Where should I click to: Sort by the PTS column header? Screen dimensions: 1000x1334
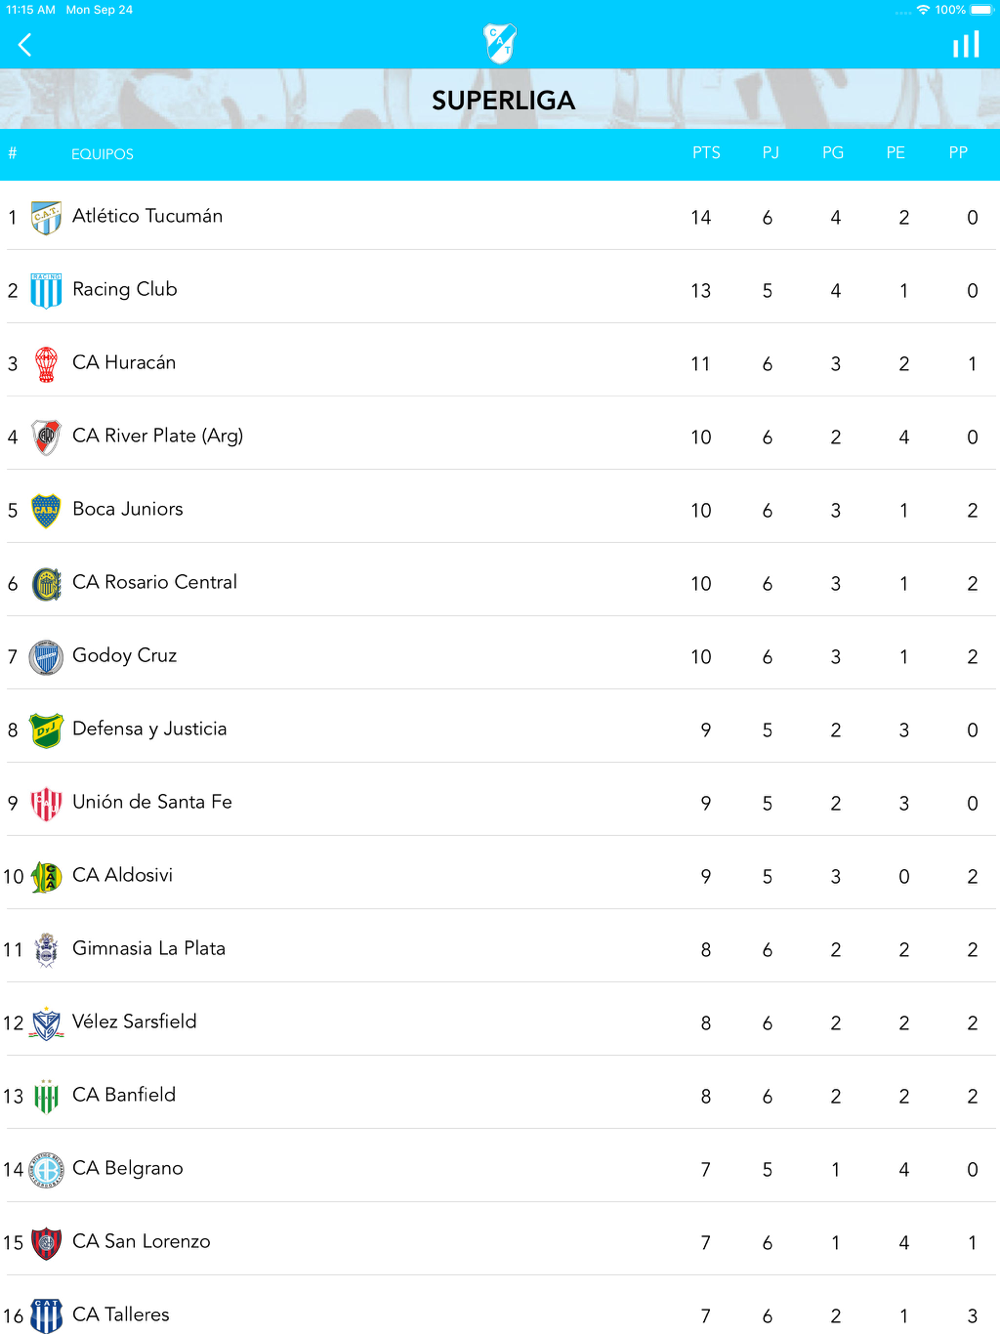(x=706, y=153)
